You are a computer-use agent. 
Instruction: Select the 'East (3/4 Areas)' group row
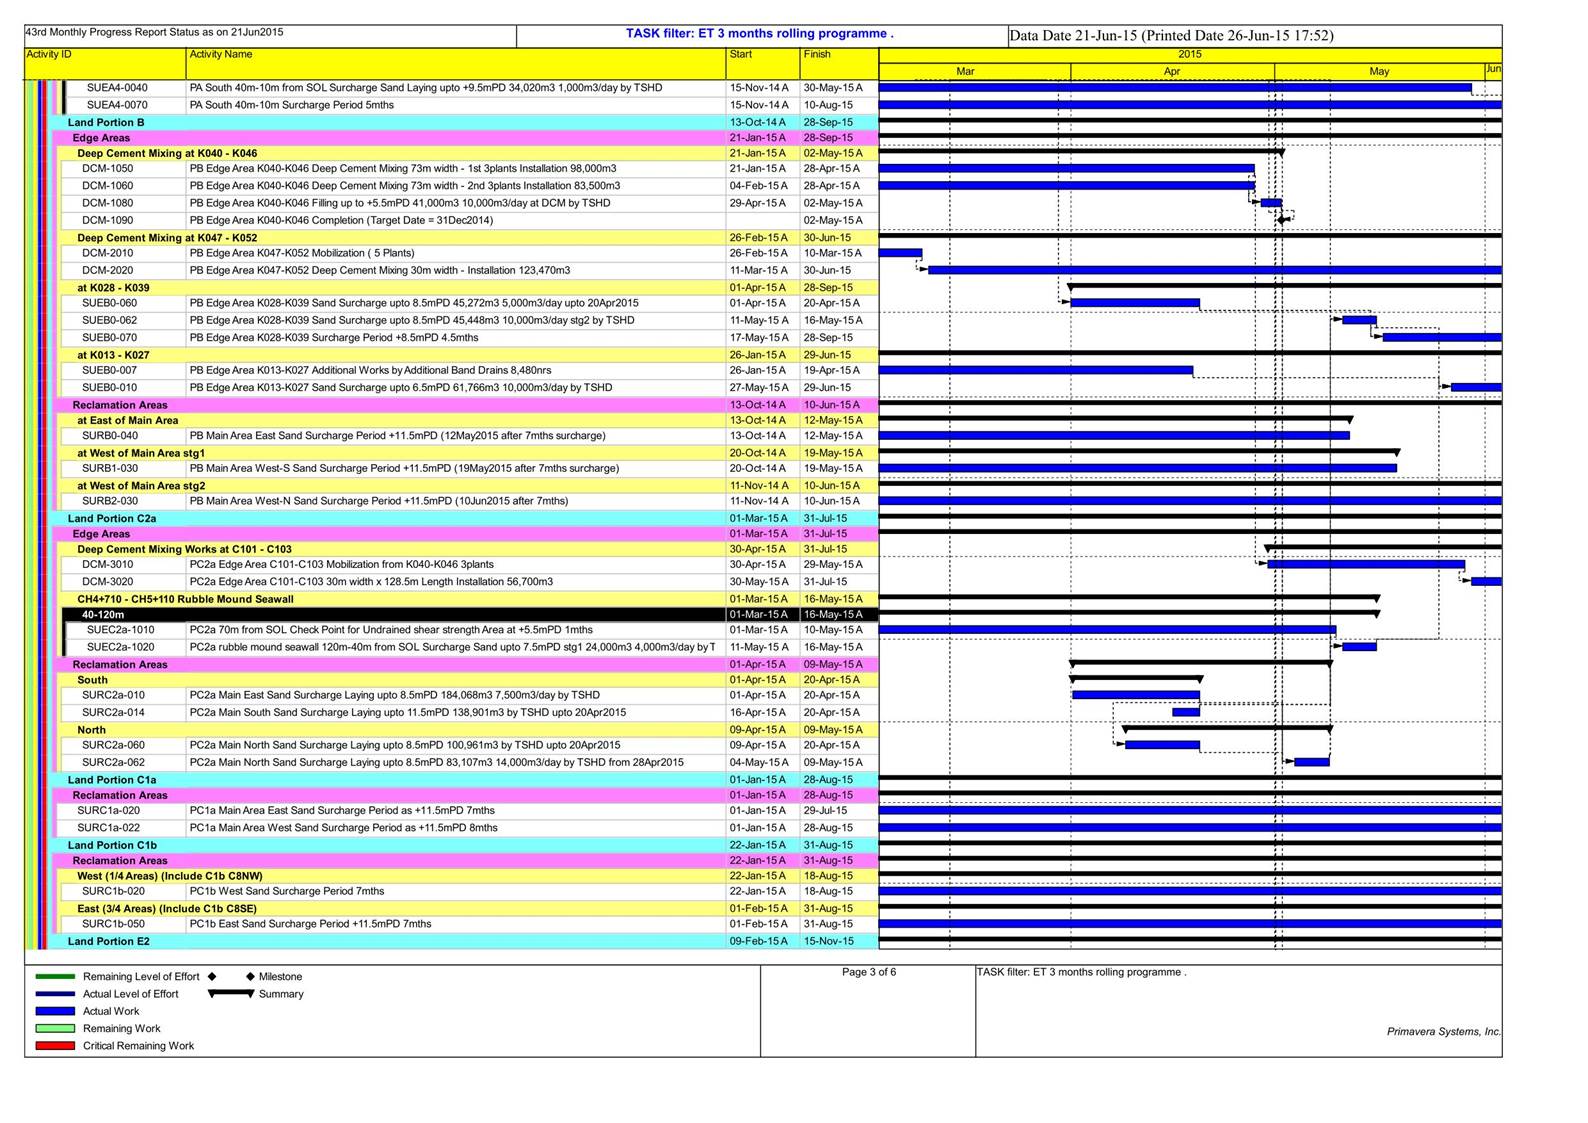[469, 909]
